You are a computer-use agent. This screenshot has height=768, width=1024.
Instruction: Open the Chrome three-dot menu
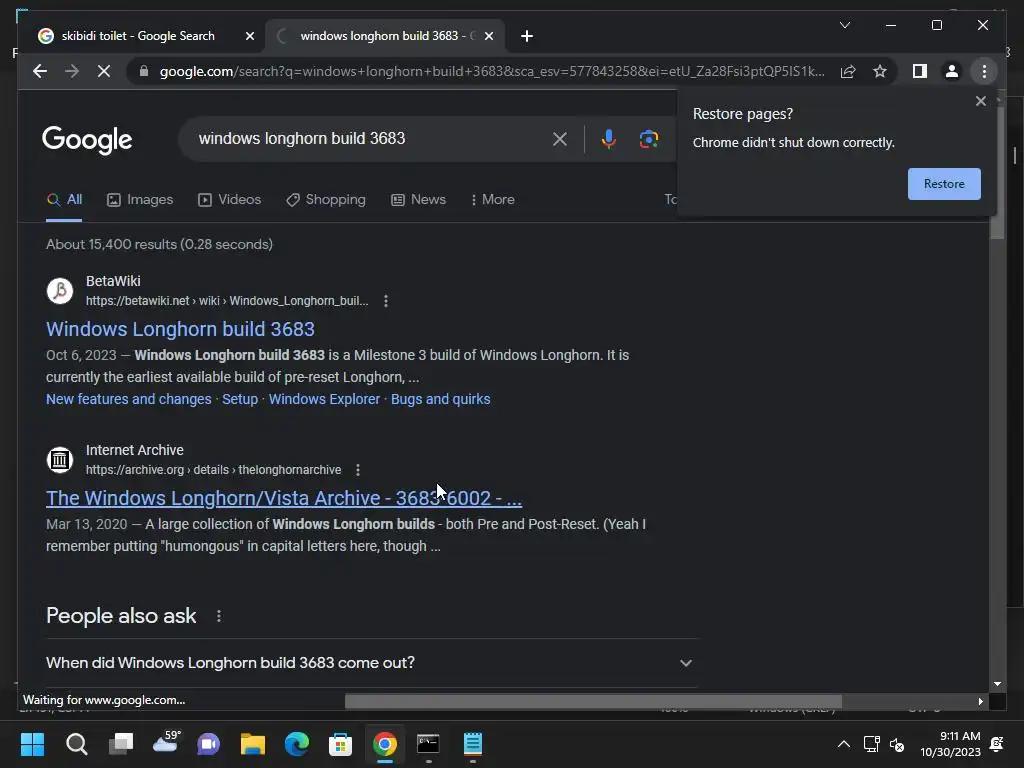pyautogui.click(x=984, y=71)
